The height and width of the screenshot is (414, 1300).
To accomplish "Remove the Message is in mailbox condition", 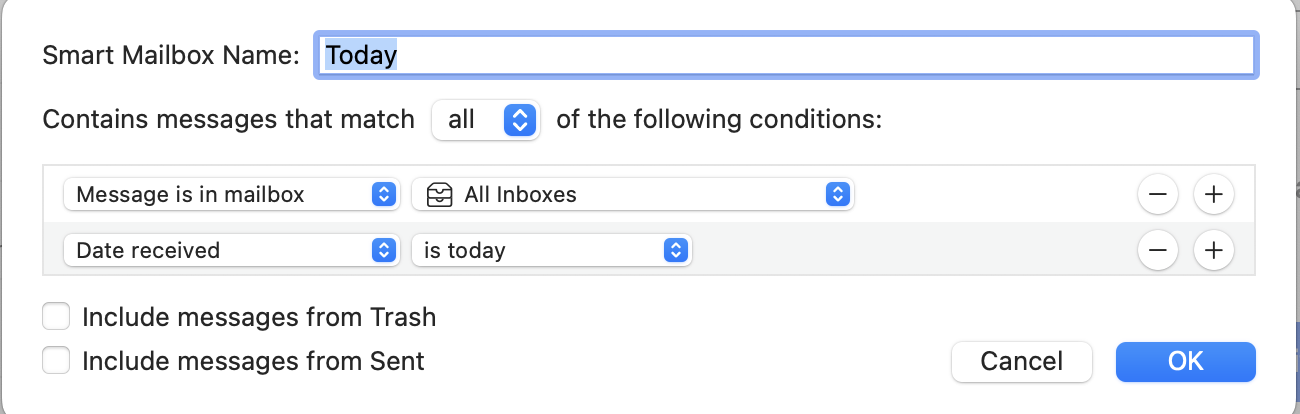I will pyautogui.click(x=1158, y=194).
